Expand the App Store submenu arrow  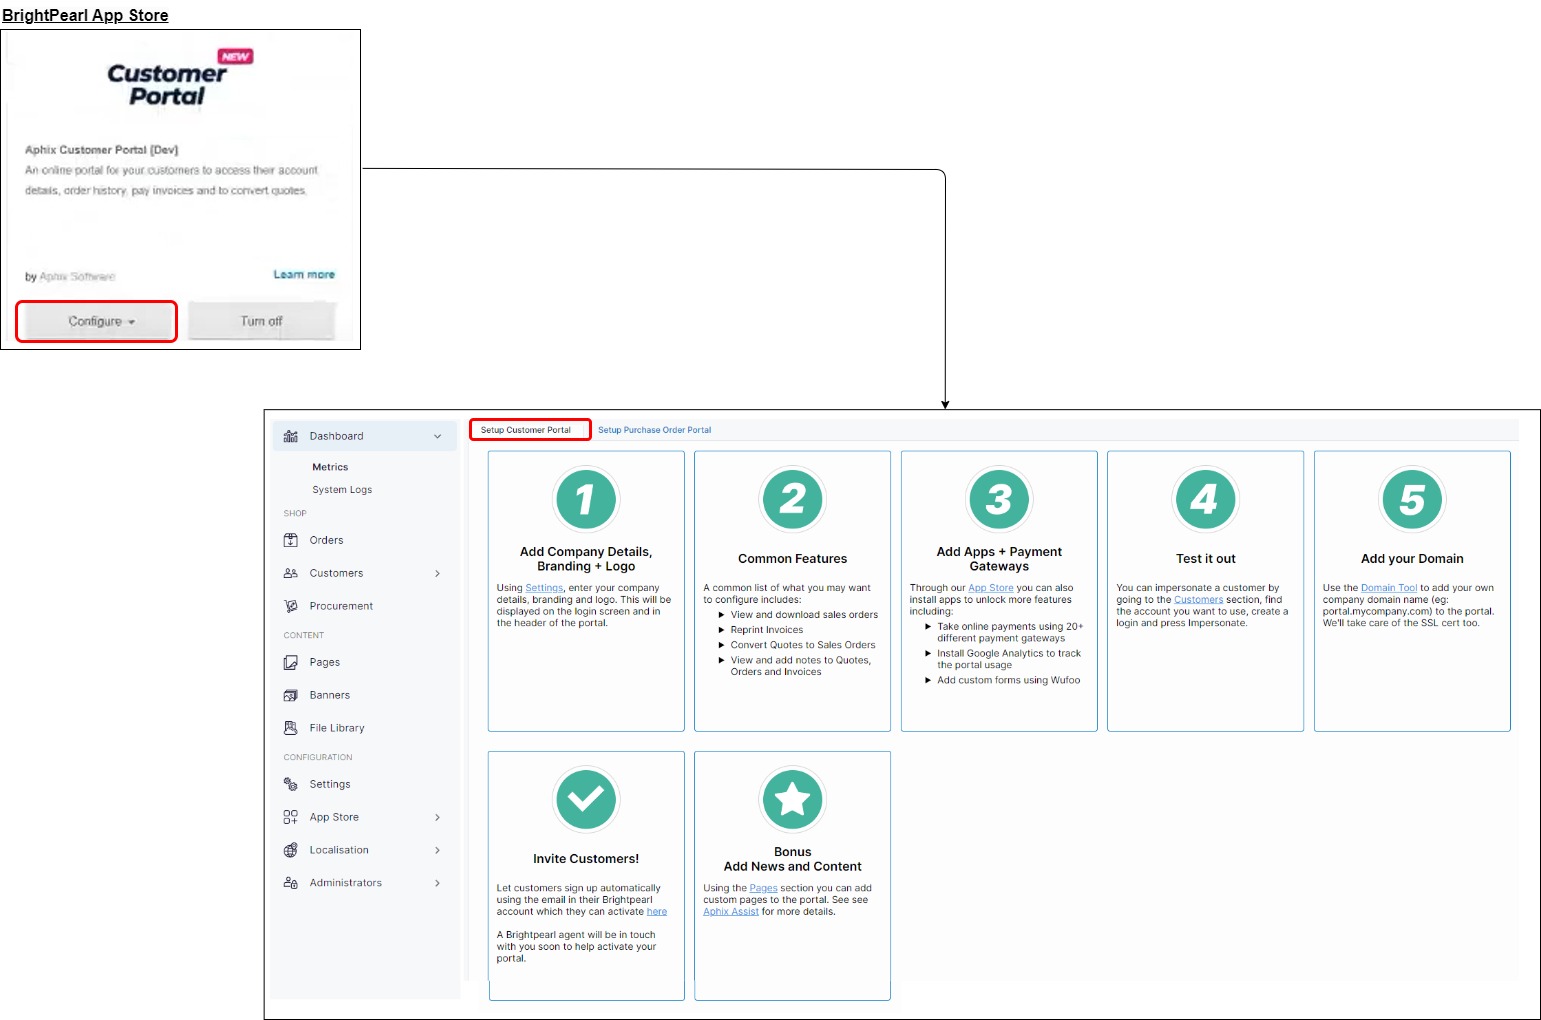tap(437, 817)
